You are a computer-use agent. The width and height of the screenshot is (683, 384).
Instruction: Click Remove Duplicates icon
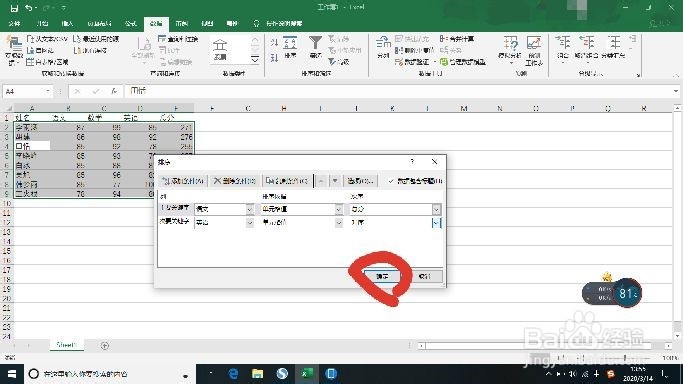coord(399,51)
